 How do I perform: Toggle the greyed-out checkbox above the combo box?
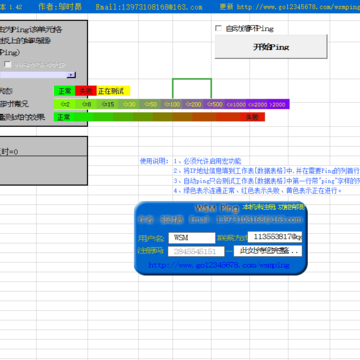point(8,64)
